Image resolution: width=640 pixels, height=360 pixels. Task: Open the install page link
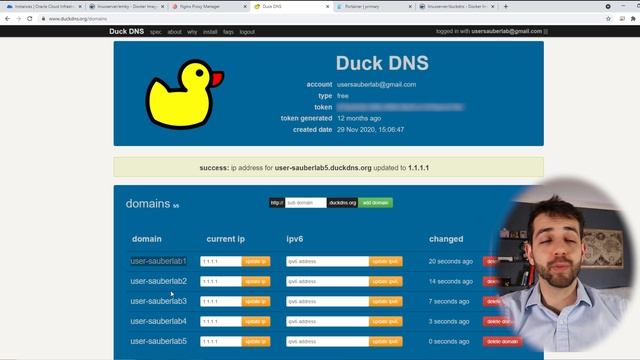(210, 32)
